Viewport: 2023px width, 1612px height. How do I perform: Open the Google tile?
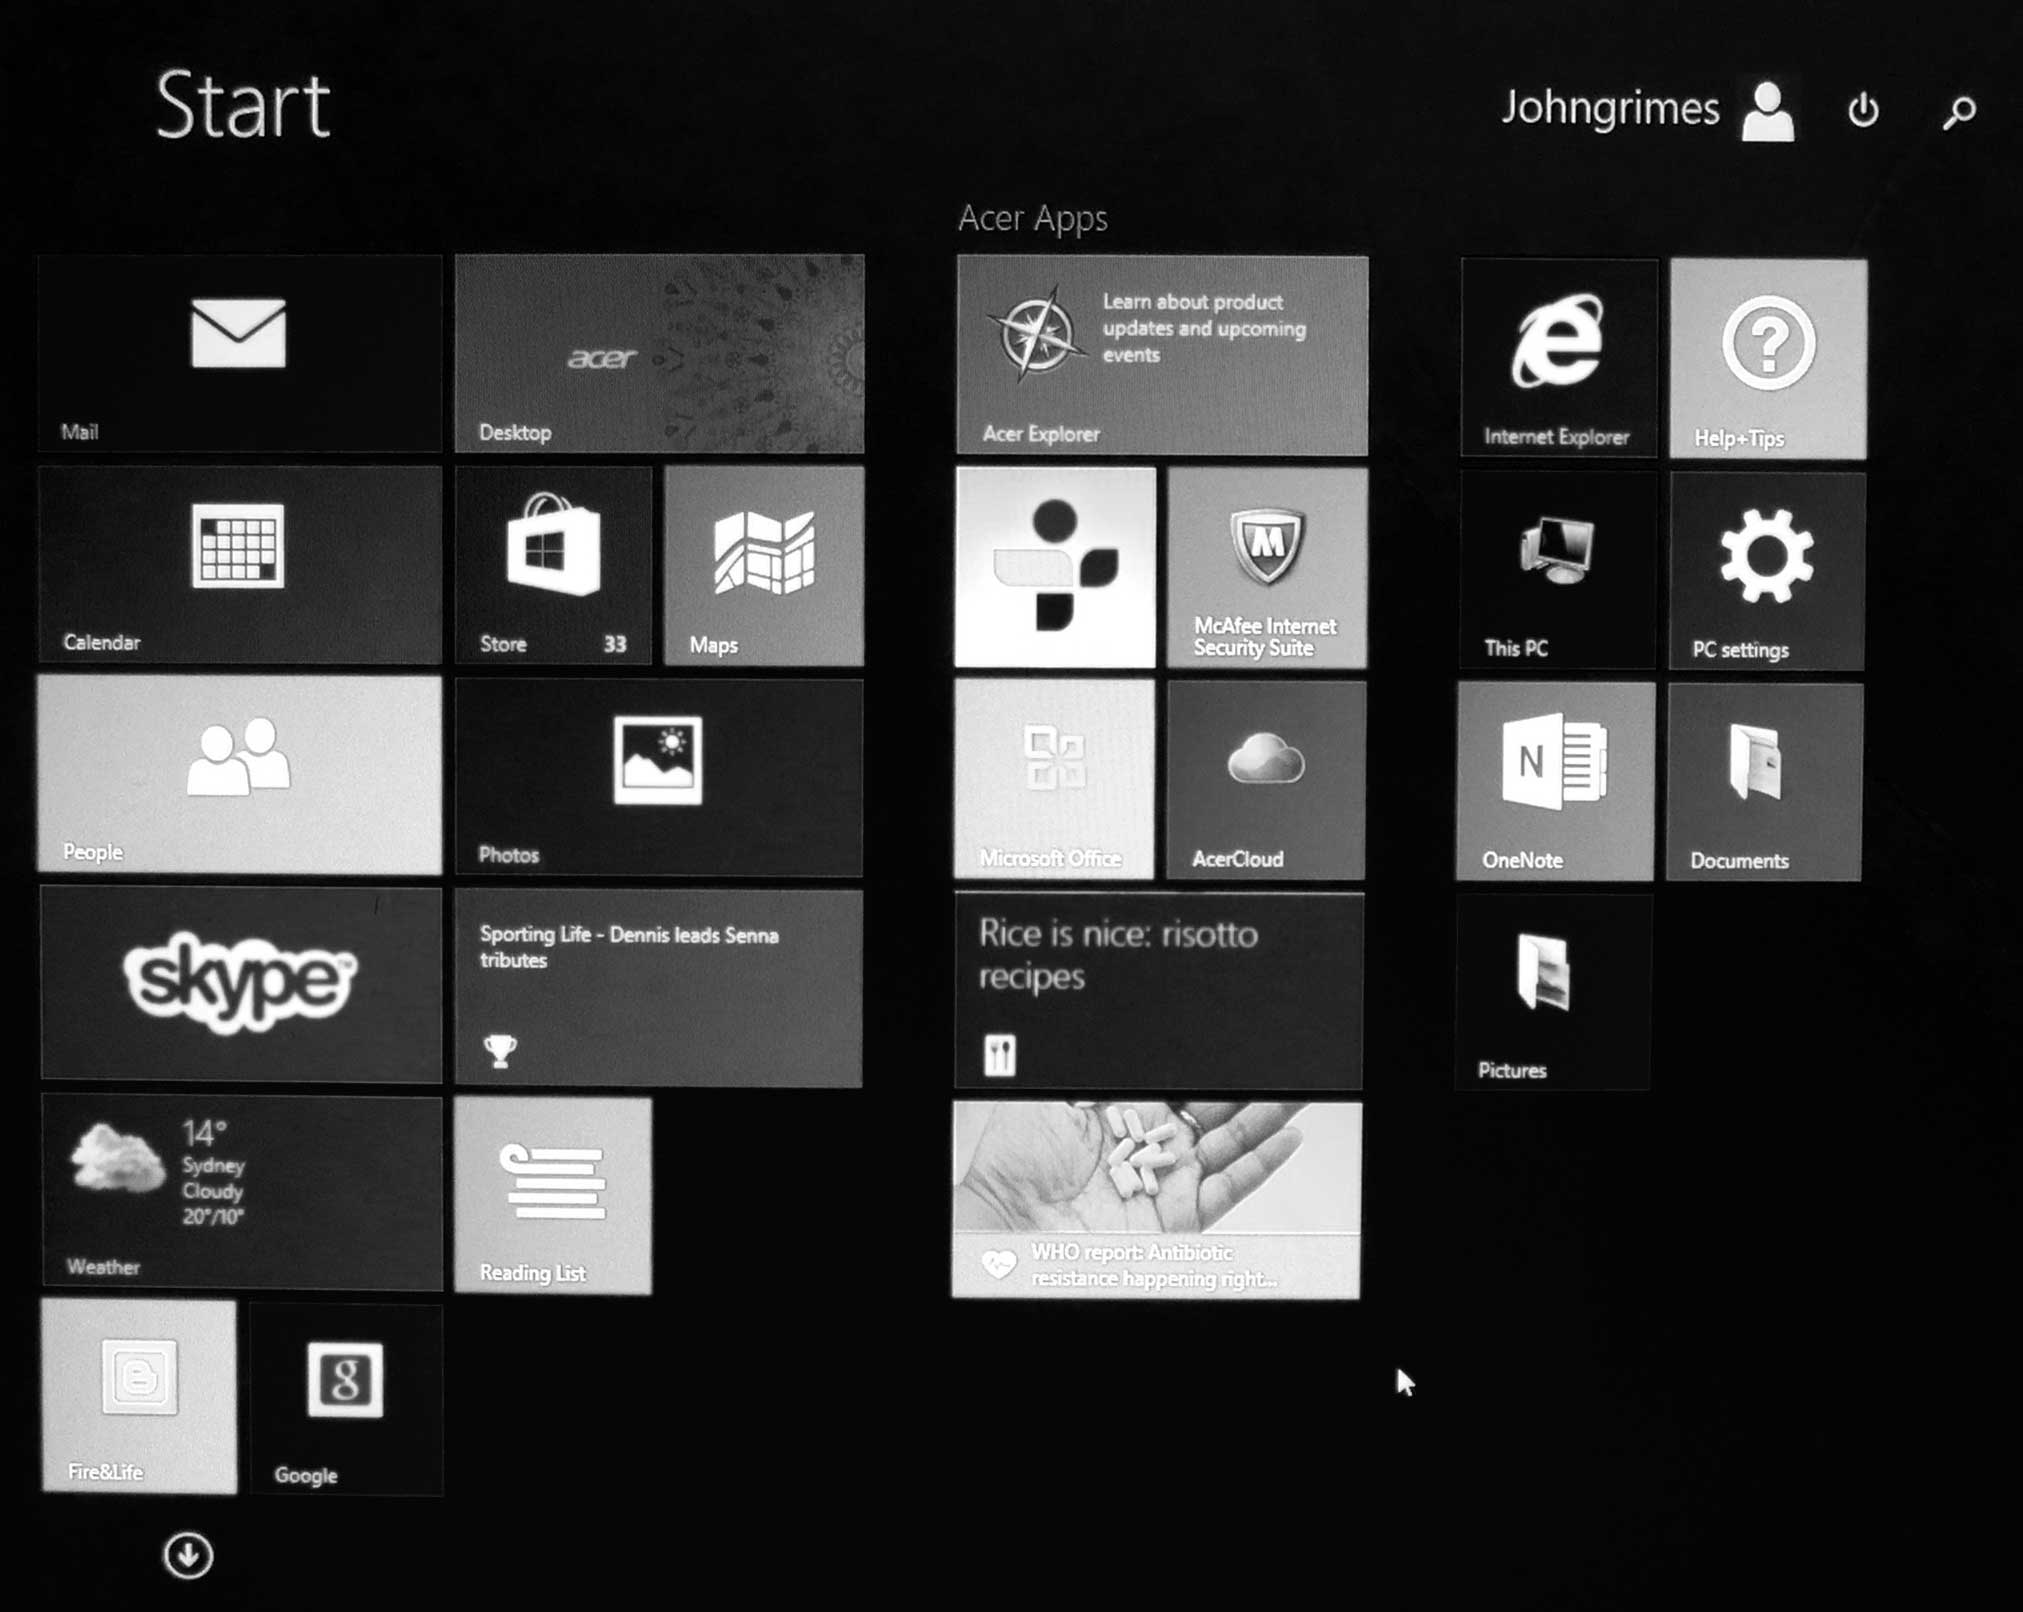(x=346, y=1399)
